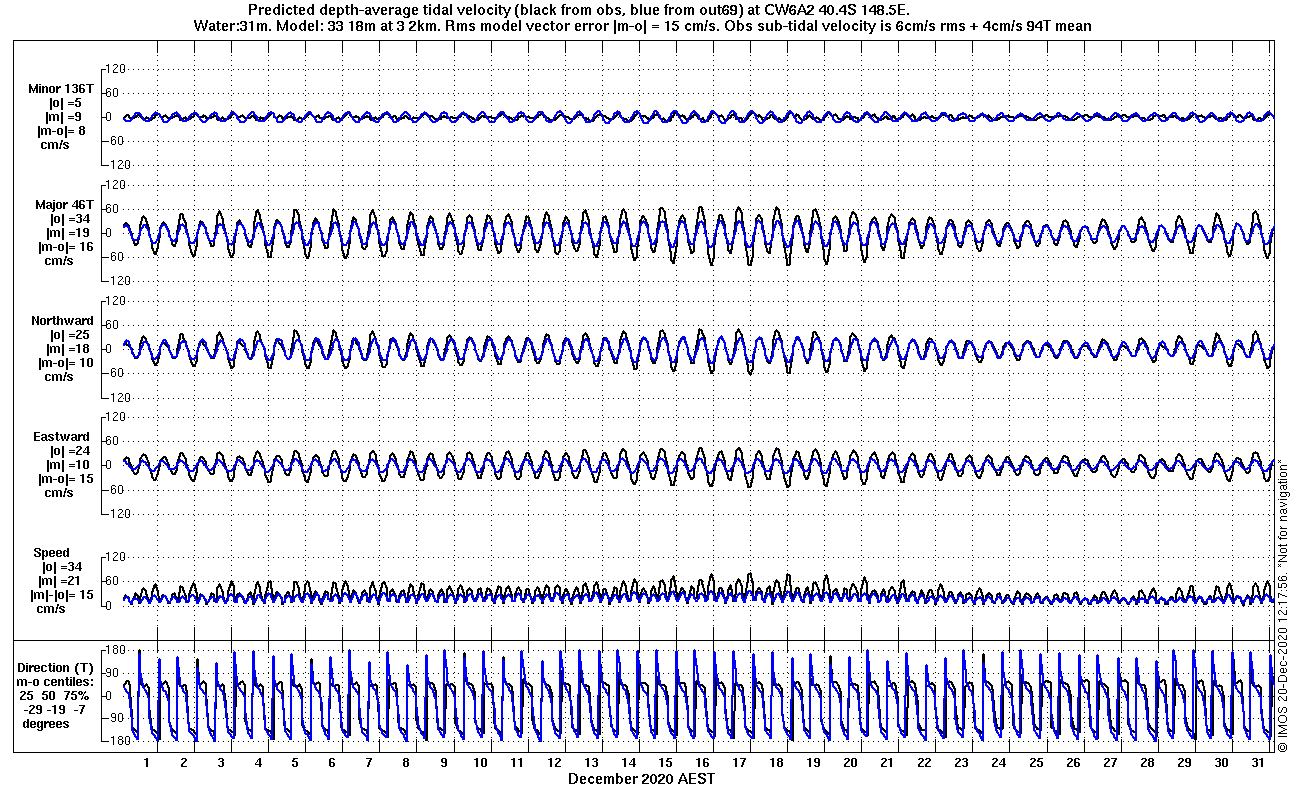Select the 'Major 46T' panel label

point(64,205)
